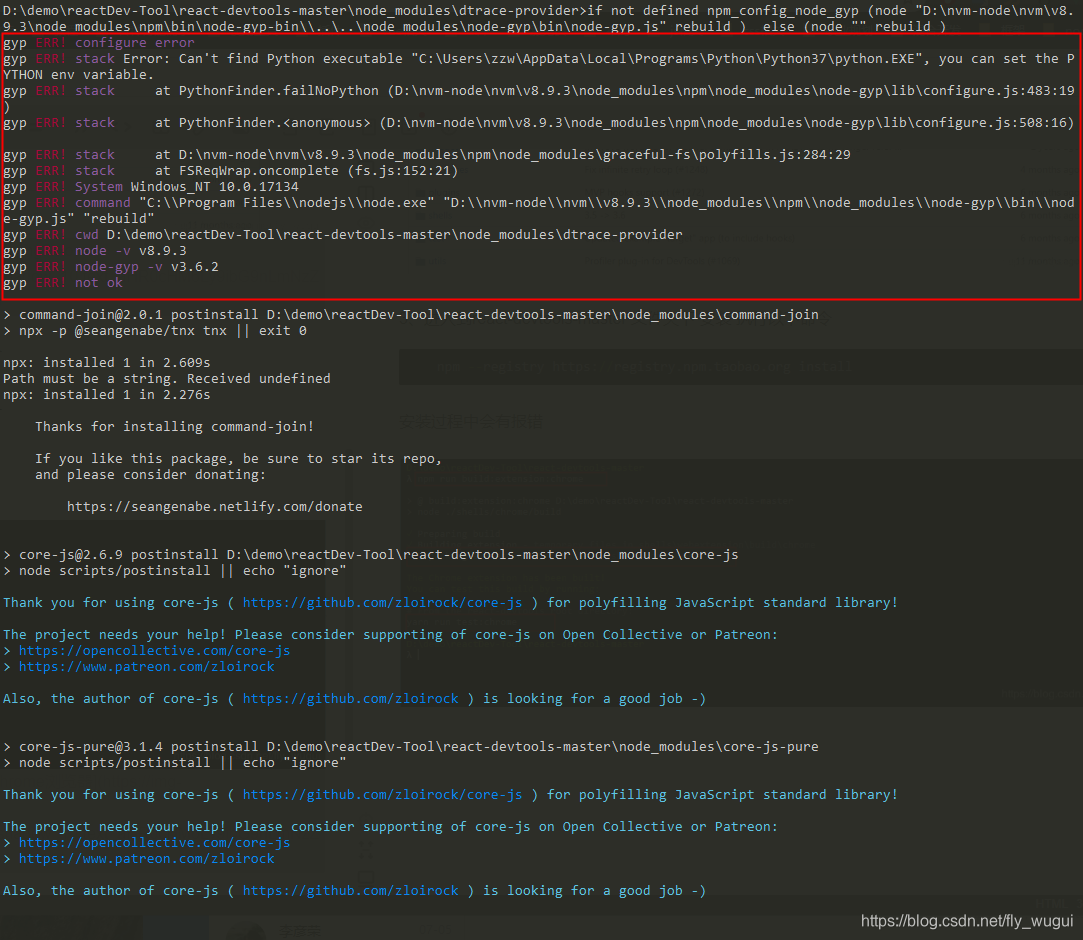Click 'Path must be a string. Received undefined'
The image size is (1083, 940).
pyautogui.click(x=166, y=378)
